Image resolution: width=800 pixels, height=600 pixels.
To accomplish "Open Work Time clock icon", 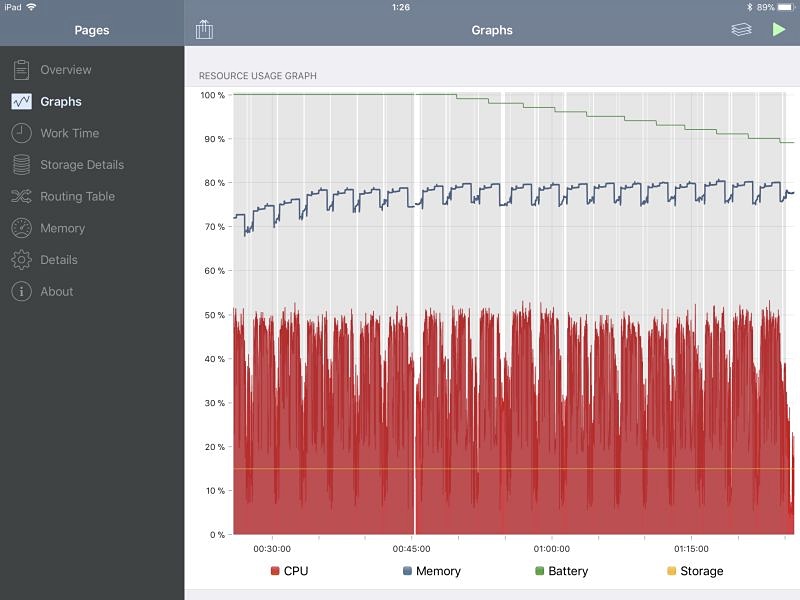I will tap(21, 133).
